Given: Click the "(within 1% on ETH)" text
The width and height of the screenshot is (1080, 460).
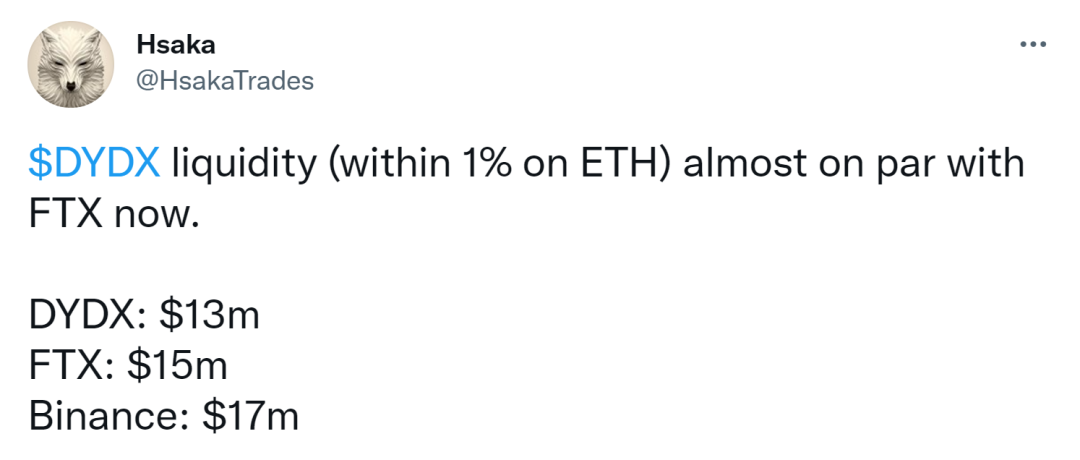Looking at the screenshot, I should click(x=501, y=165).
